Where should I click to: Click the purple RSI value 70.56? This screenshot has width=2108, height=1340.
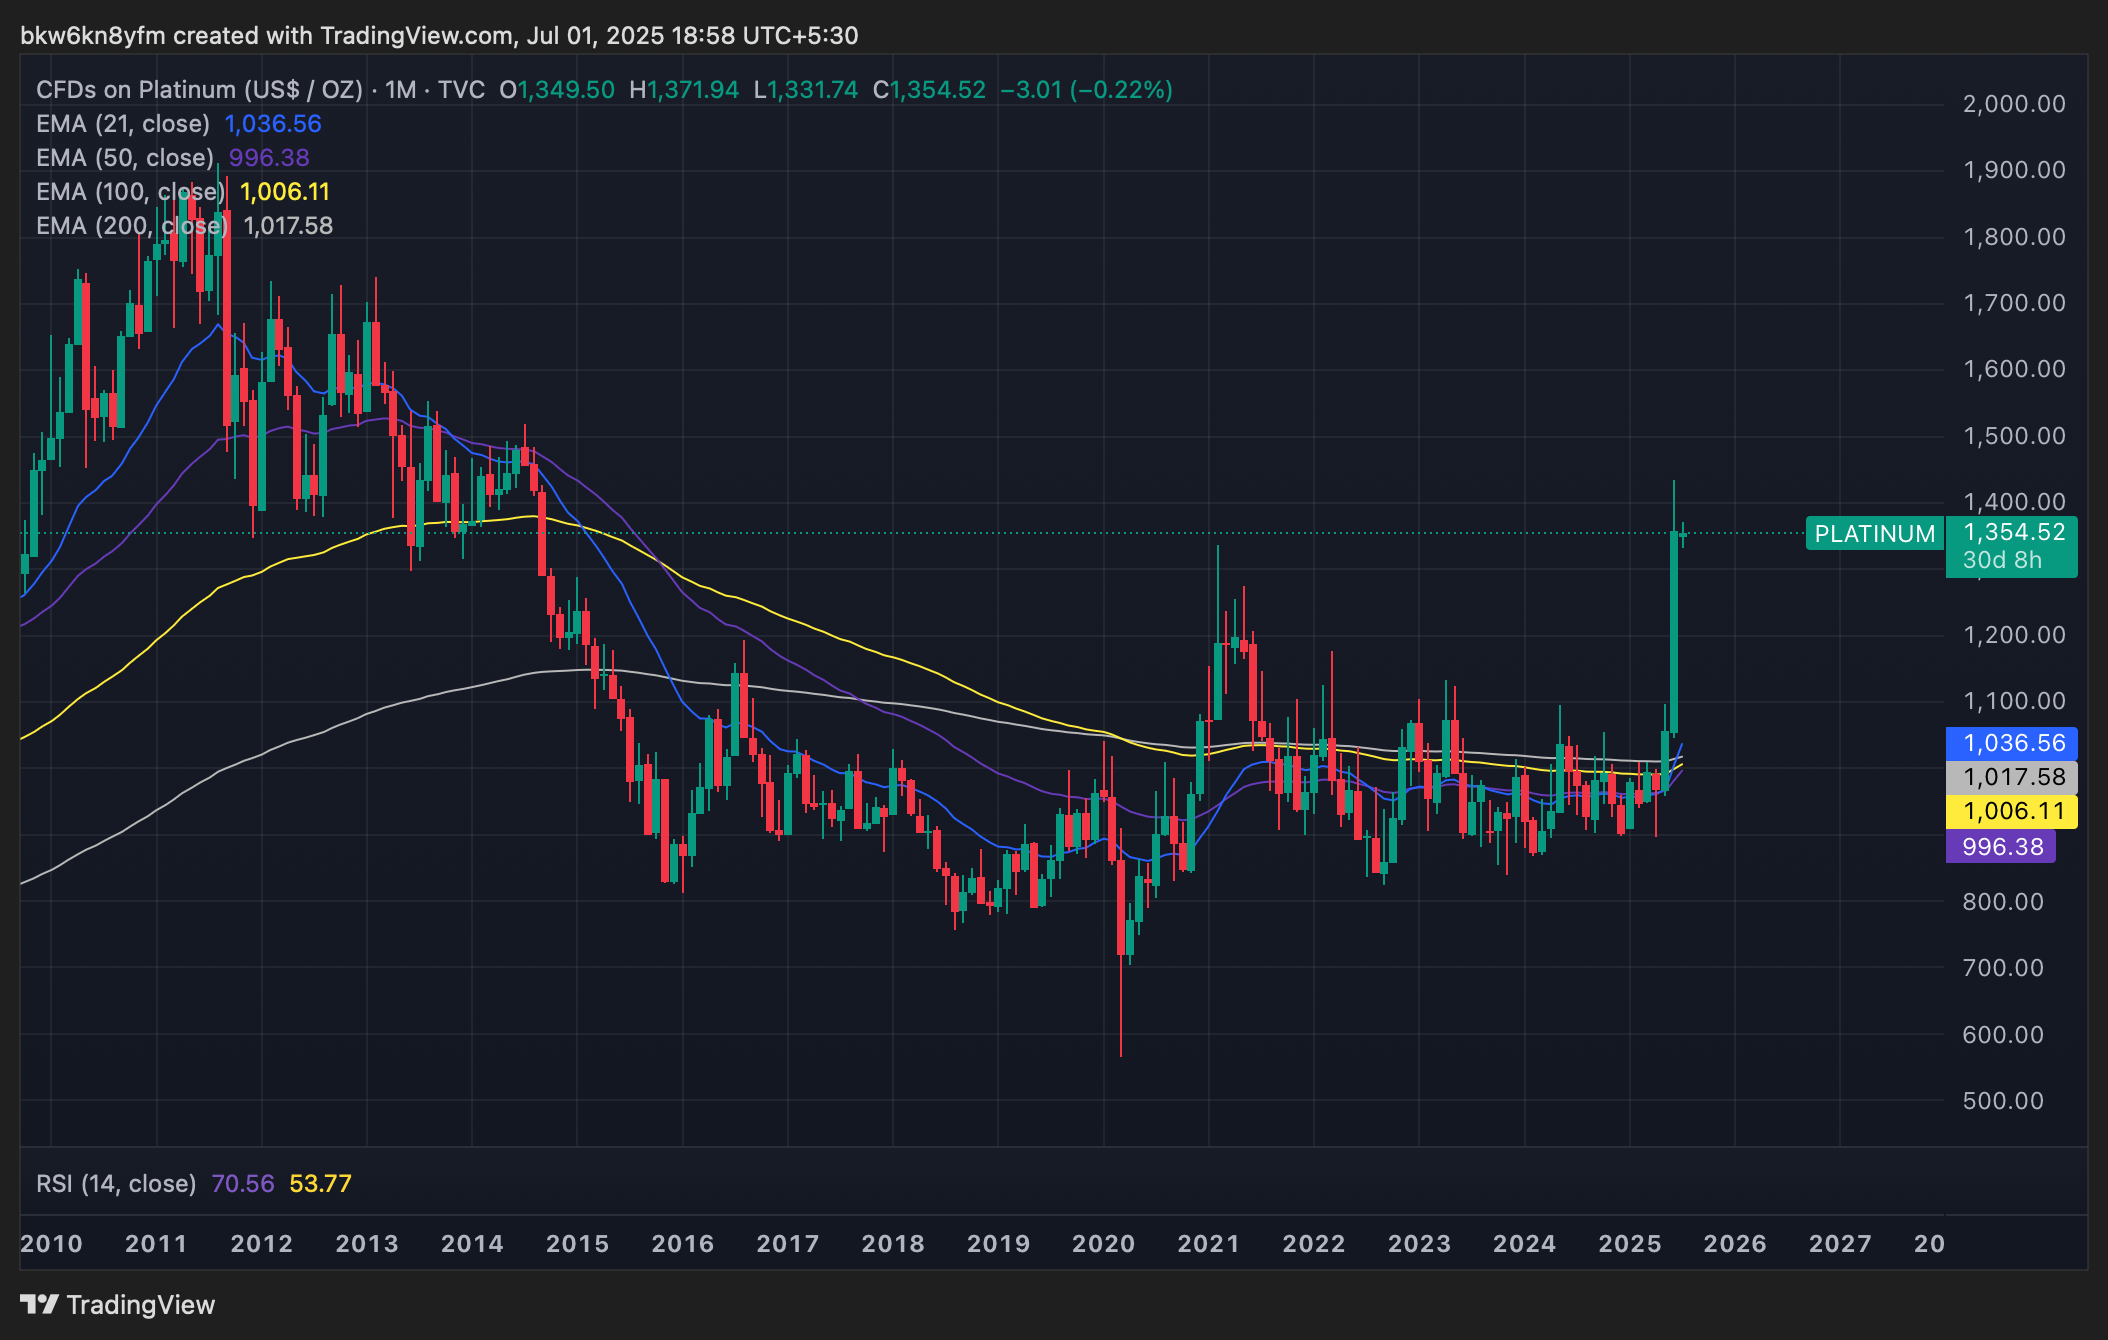click(x=243, y=1184)
